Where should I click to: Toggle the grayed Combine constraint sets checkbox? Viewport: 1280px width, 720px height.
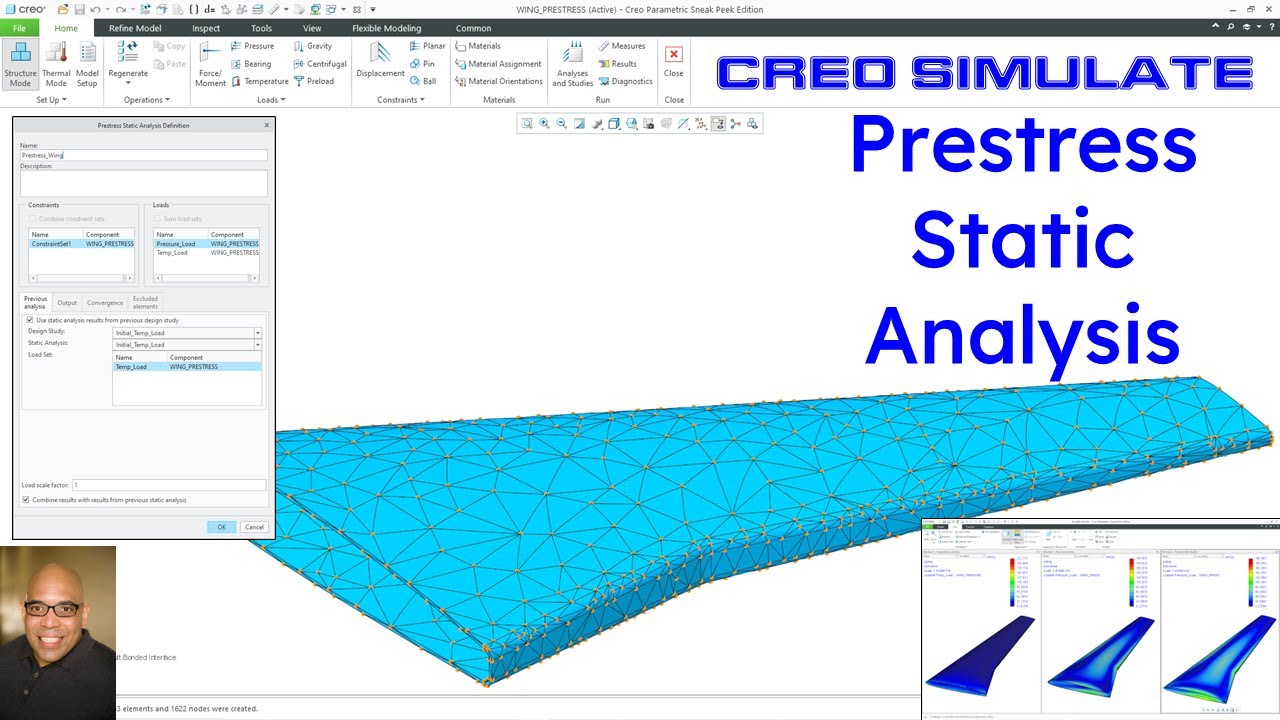[x=33, y=219]
